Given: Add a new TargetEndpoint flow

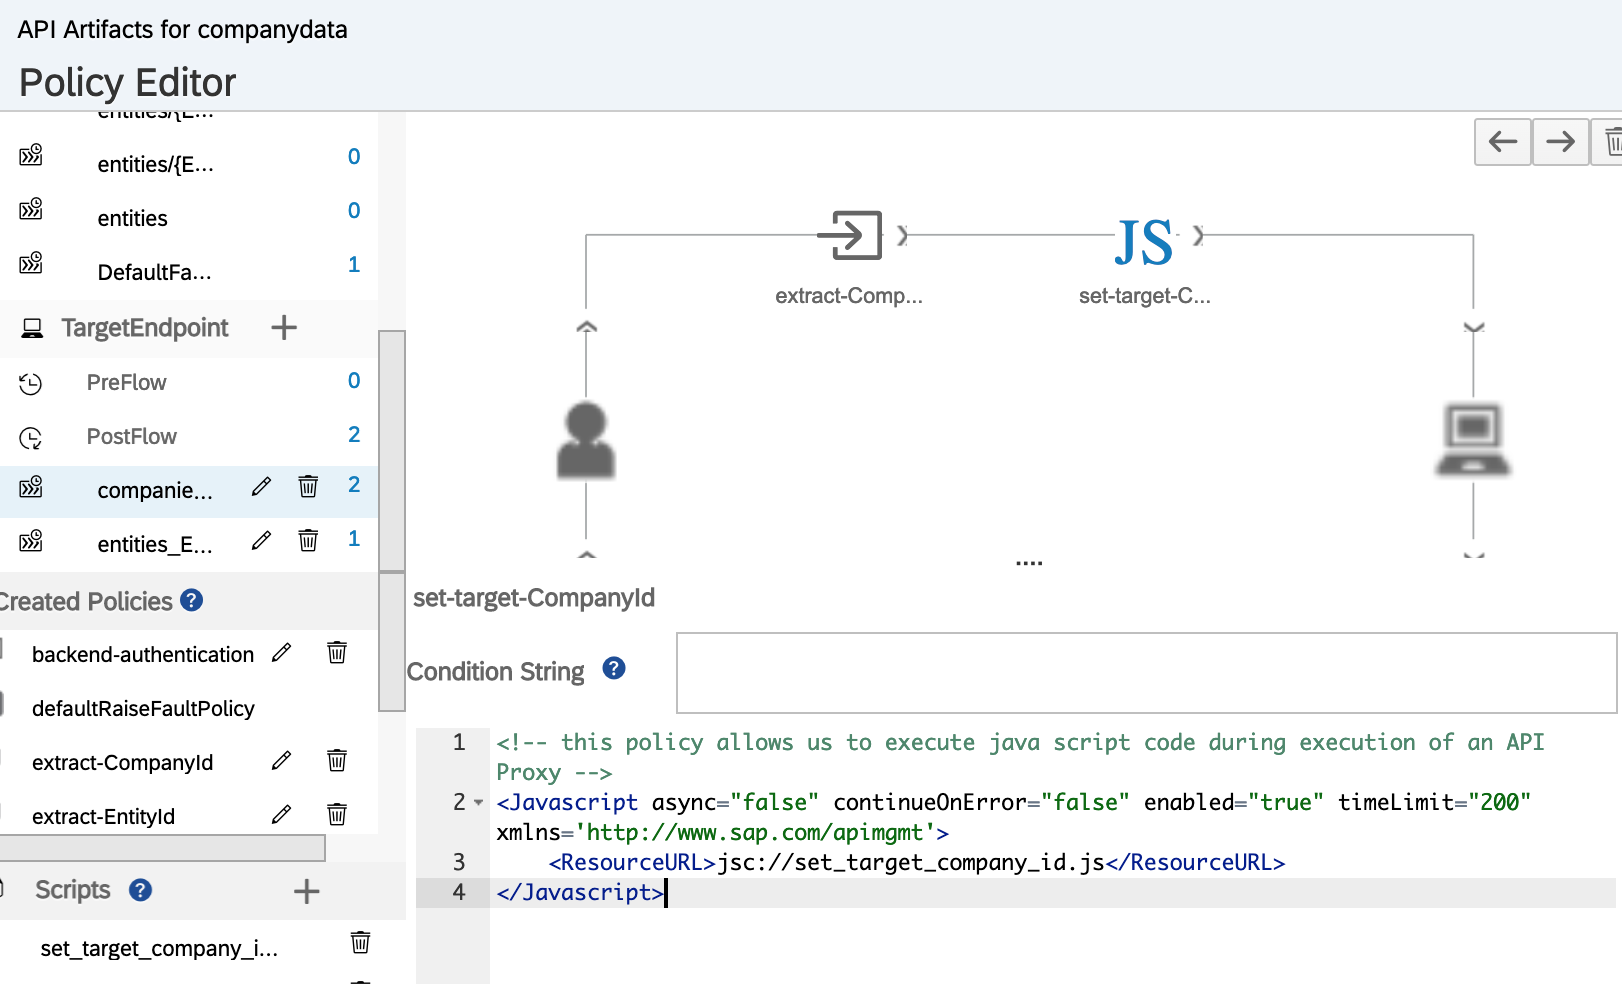Looking at the screenshot, I should tap(284, 328).
